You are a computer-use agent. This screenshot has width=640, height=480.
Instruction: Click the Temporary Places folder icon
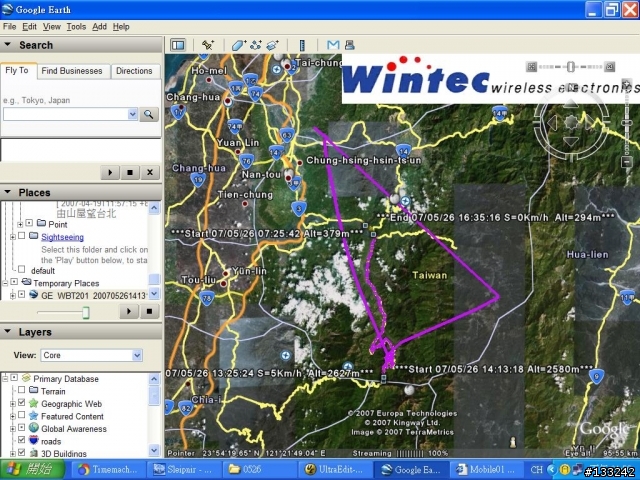[27, 282]
